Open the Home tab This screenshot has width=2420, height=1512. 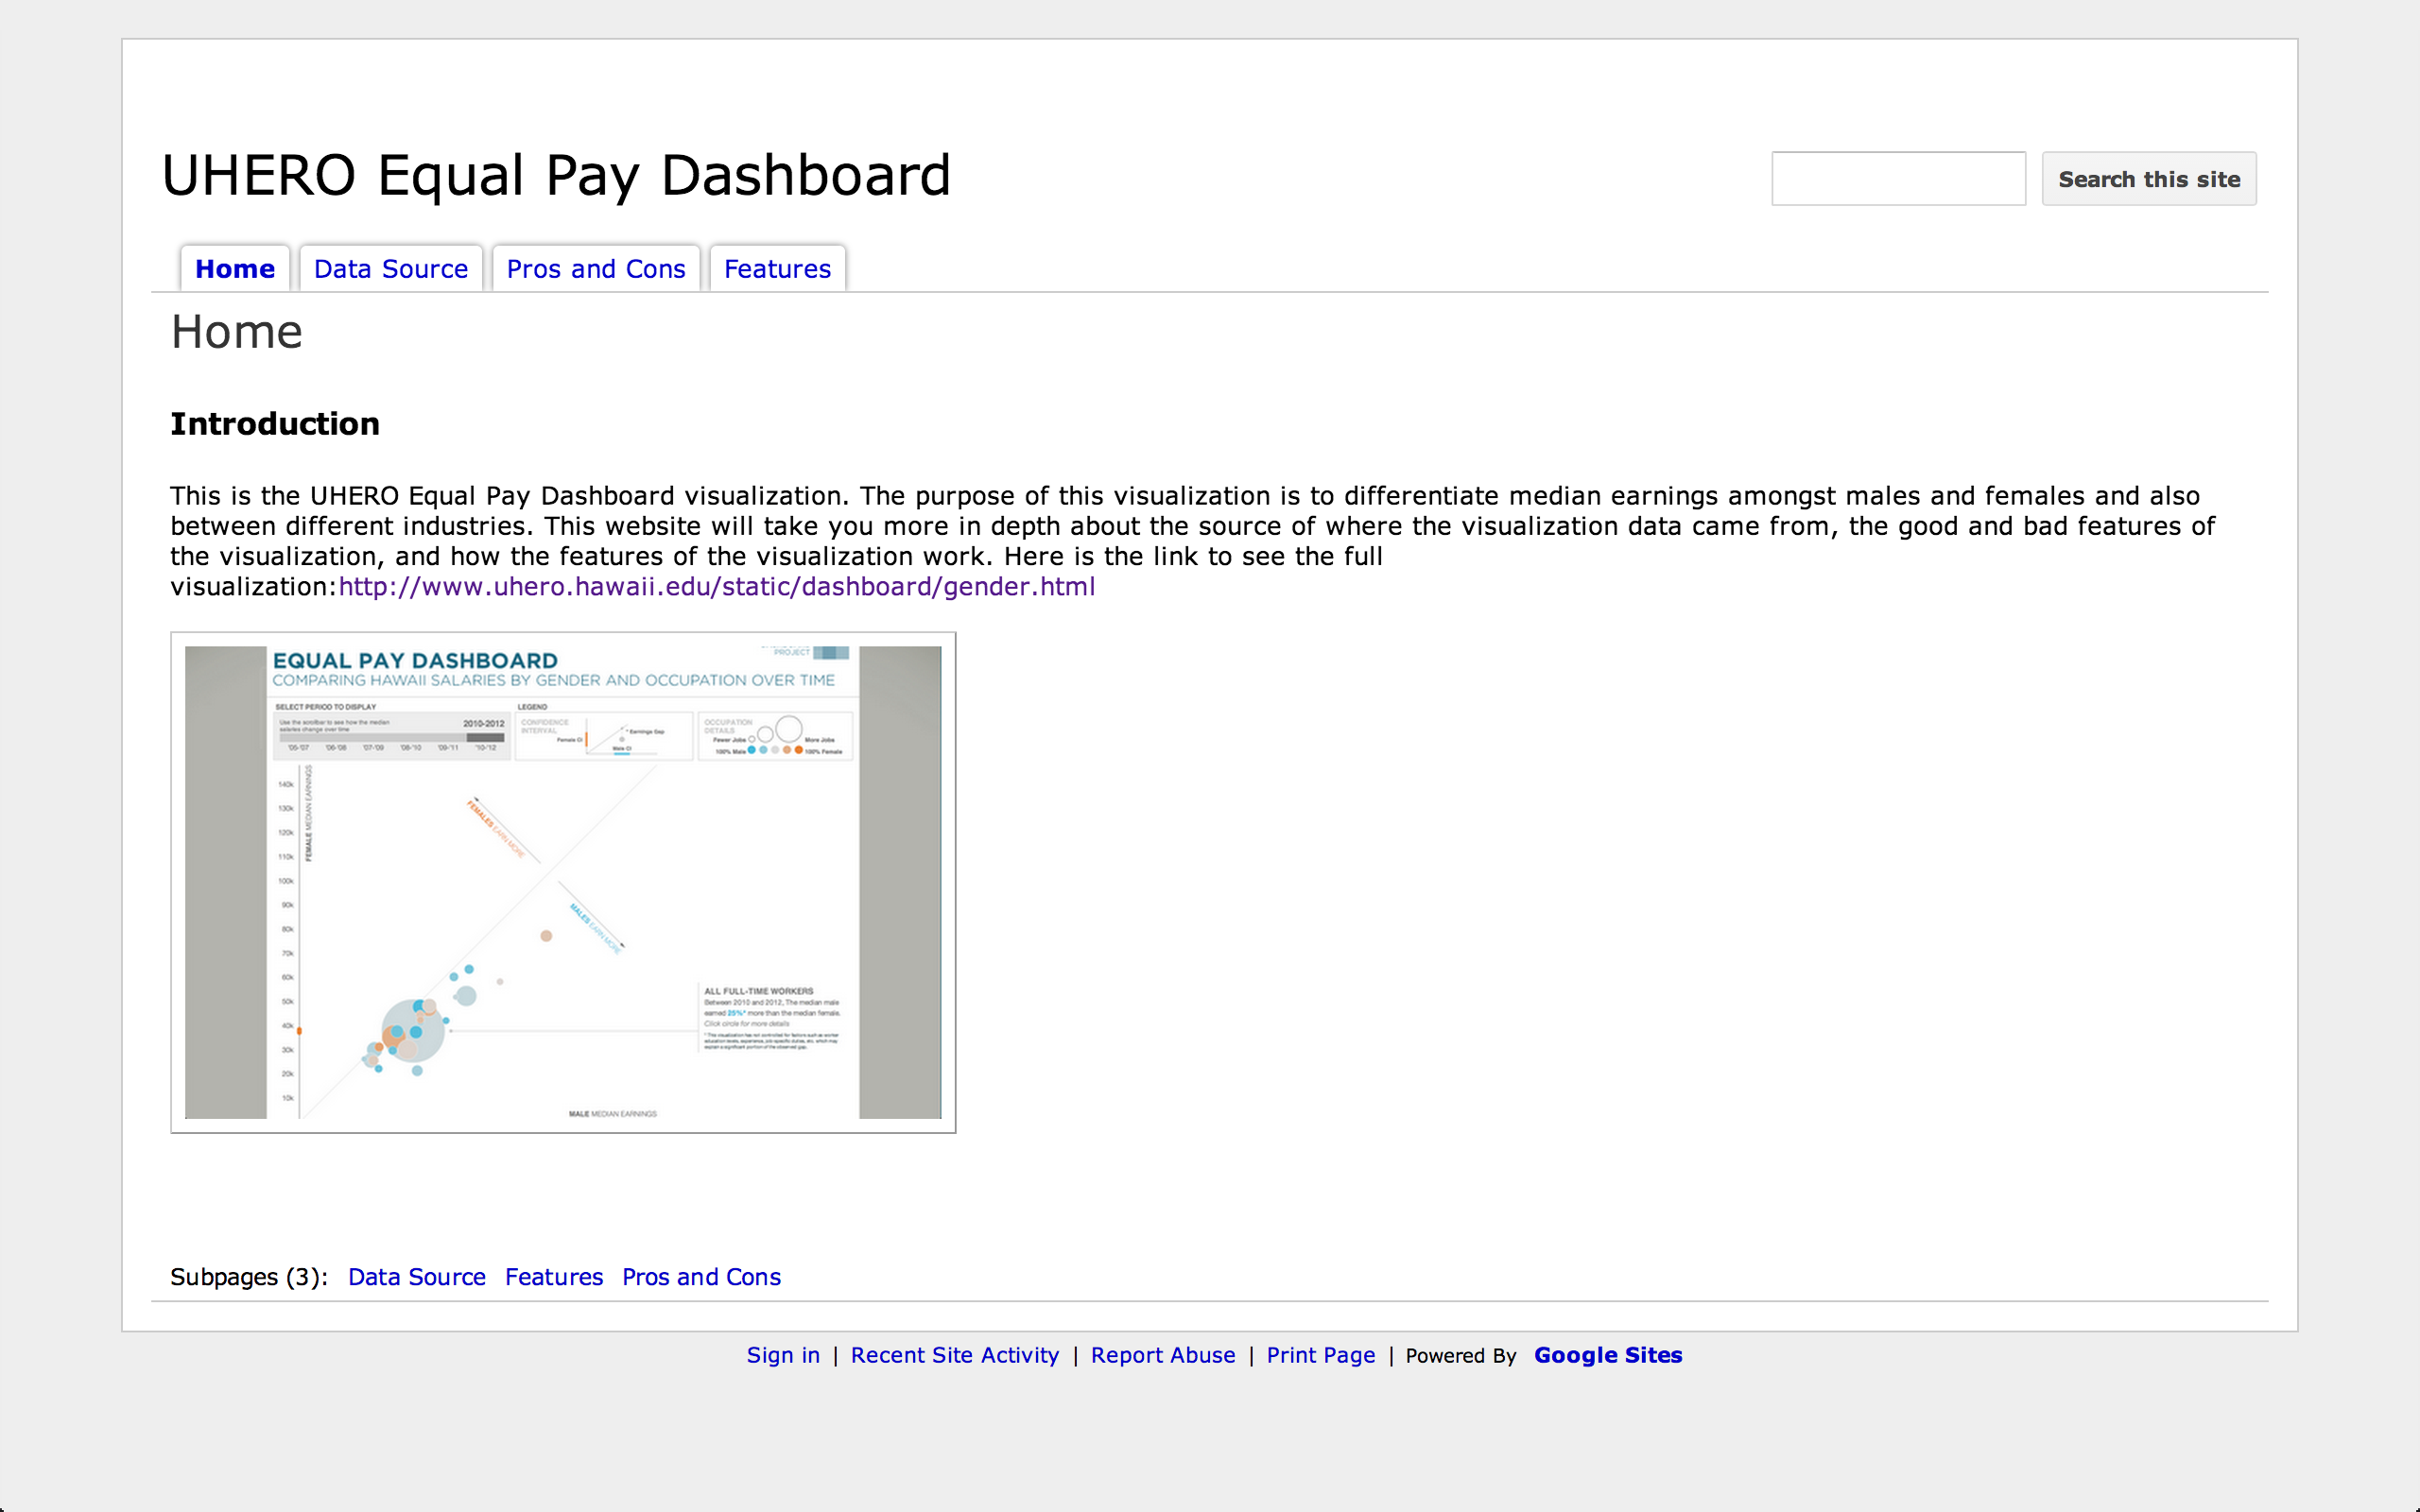(235, 269)
